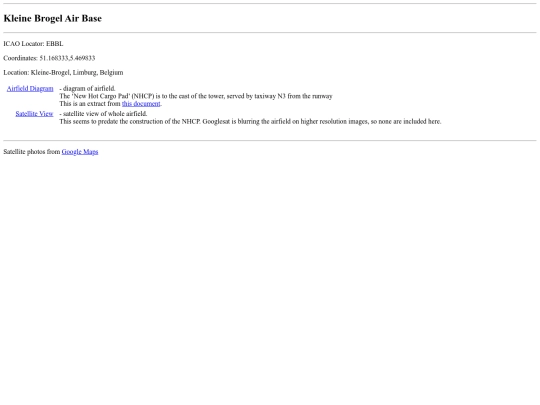Click the 'Satellite photos from' text
The width and height of the screenshot is (540, 405).
(32, 152)
